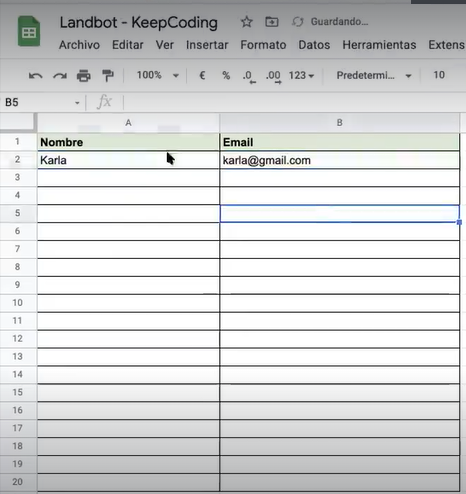Select row 1 header
This screenshot has height=494, width=466.
(x=18, y=142)
